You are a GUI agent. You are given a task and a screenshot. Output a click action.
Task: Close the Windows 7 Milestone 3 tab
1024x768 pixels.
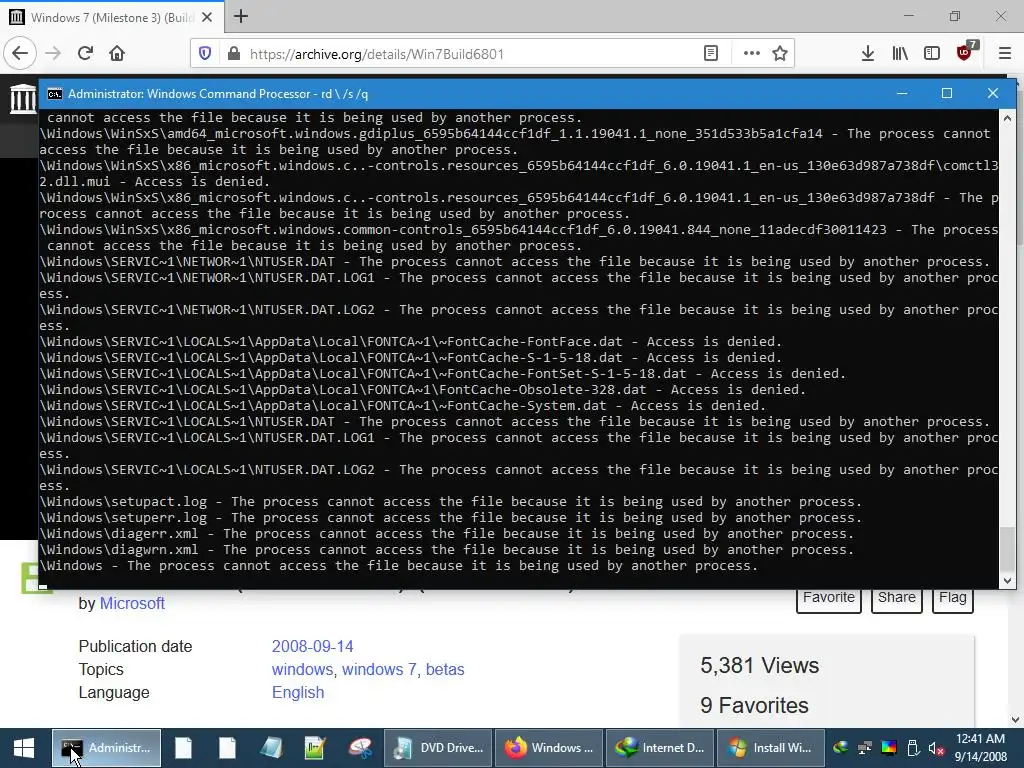tap(207, 17)
